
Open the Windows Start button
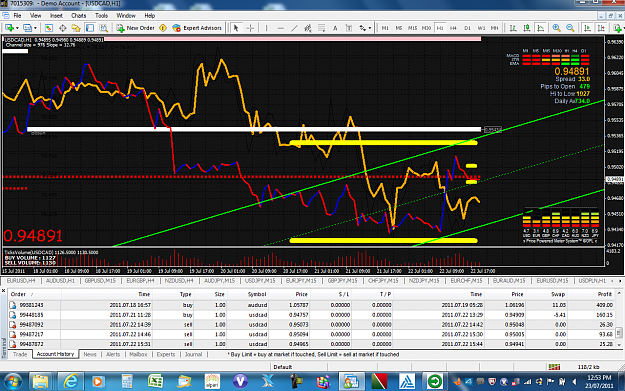13,381
